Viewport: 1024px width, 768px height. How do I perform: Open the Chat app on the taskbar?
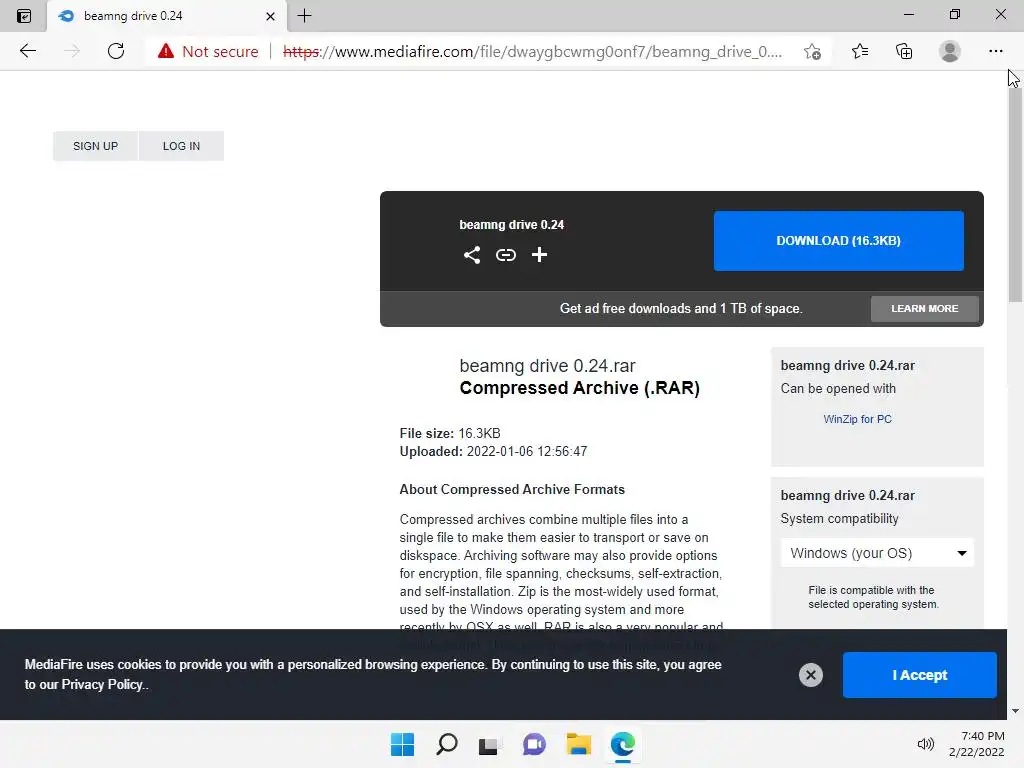pos(534,744)
